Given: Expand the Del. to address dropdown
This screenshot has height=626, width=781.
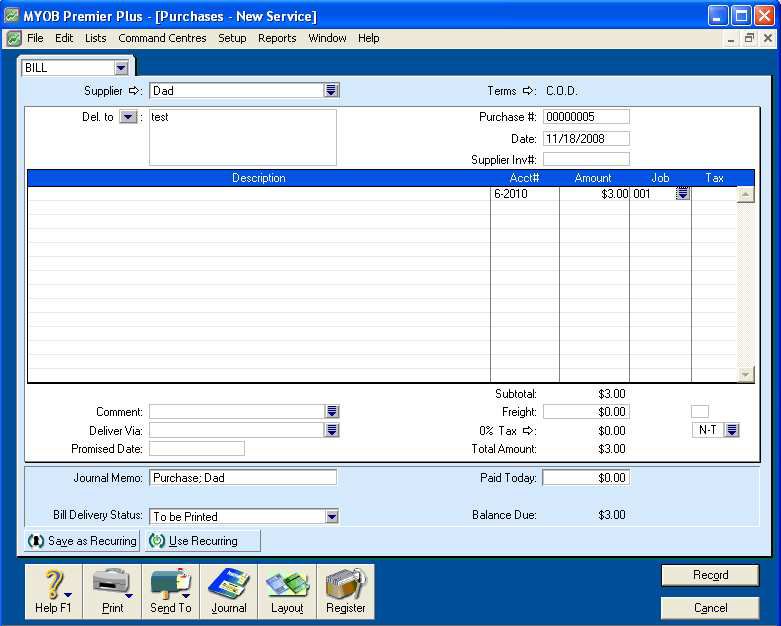Looking at the screenshot, I should 128,117.
